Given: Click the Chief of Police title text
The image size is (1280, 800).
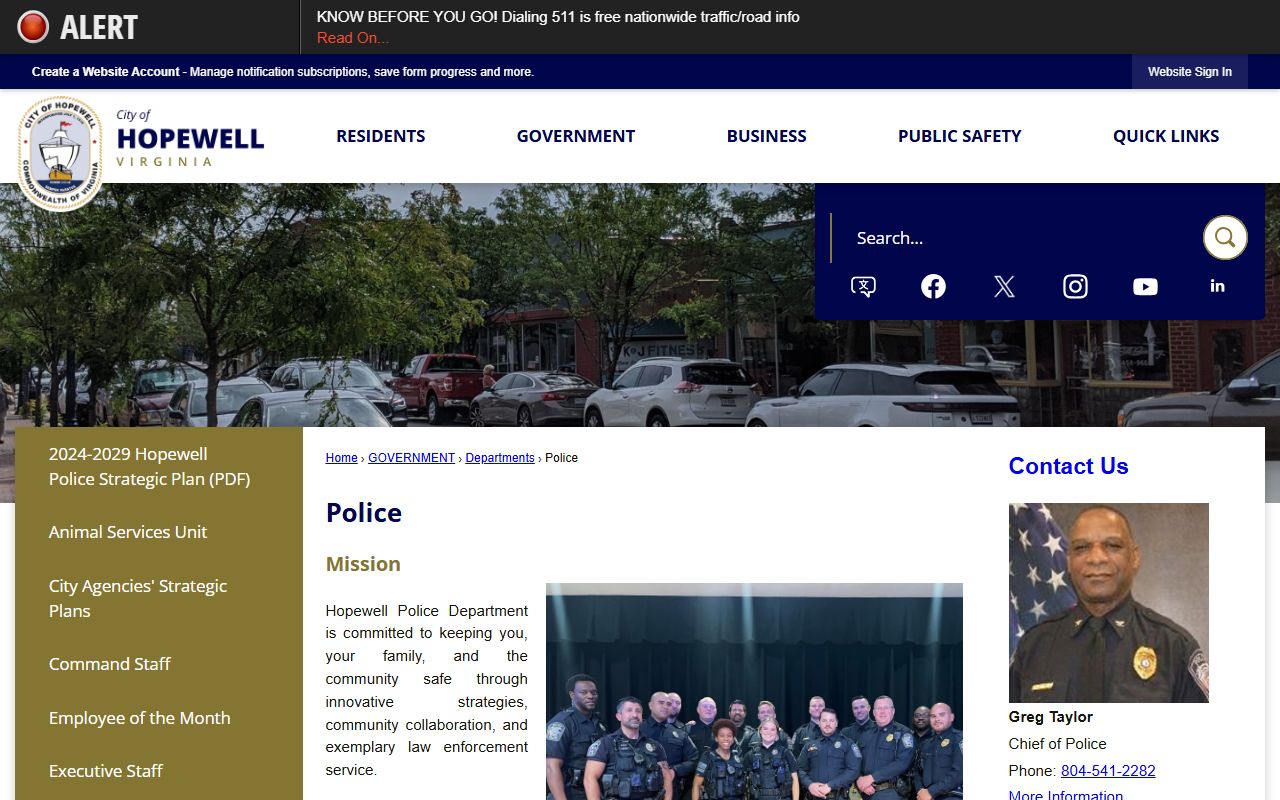Looking at the screenshot, I should 1058,744.
